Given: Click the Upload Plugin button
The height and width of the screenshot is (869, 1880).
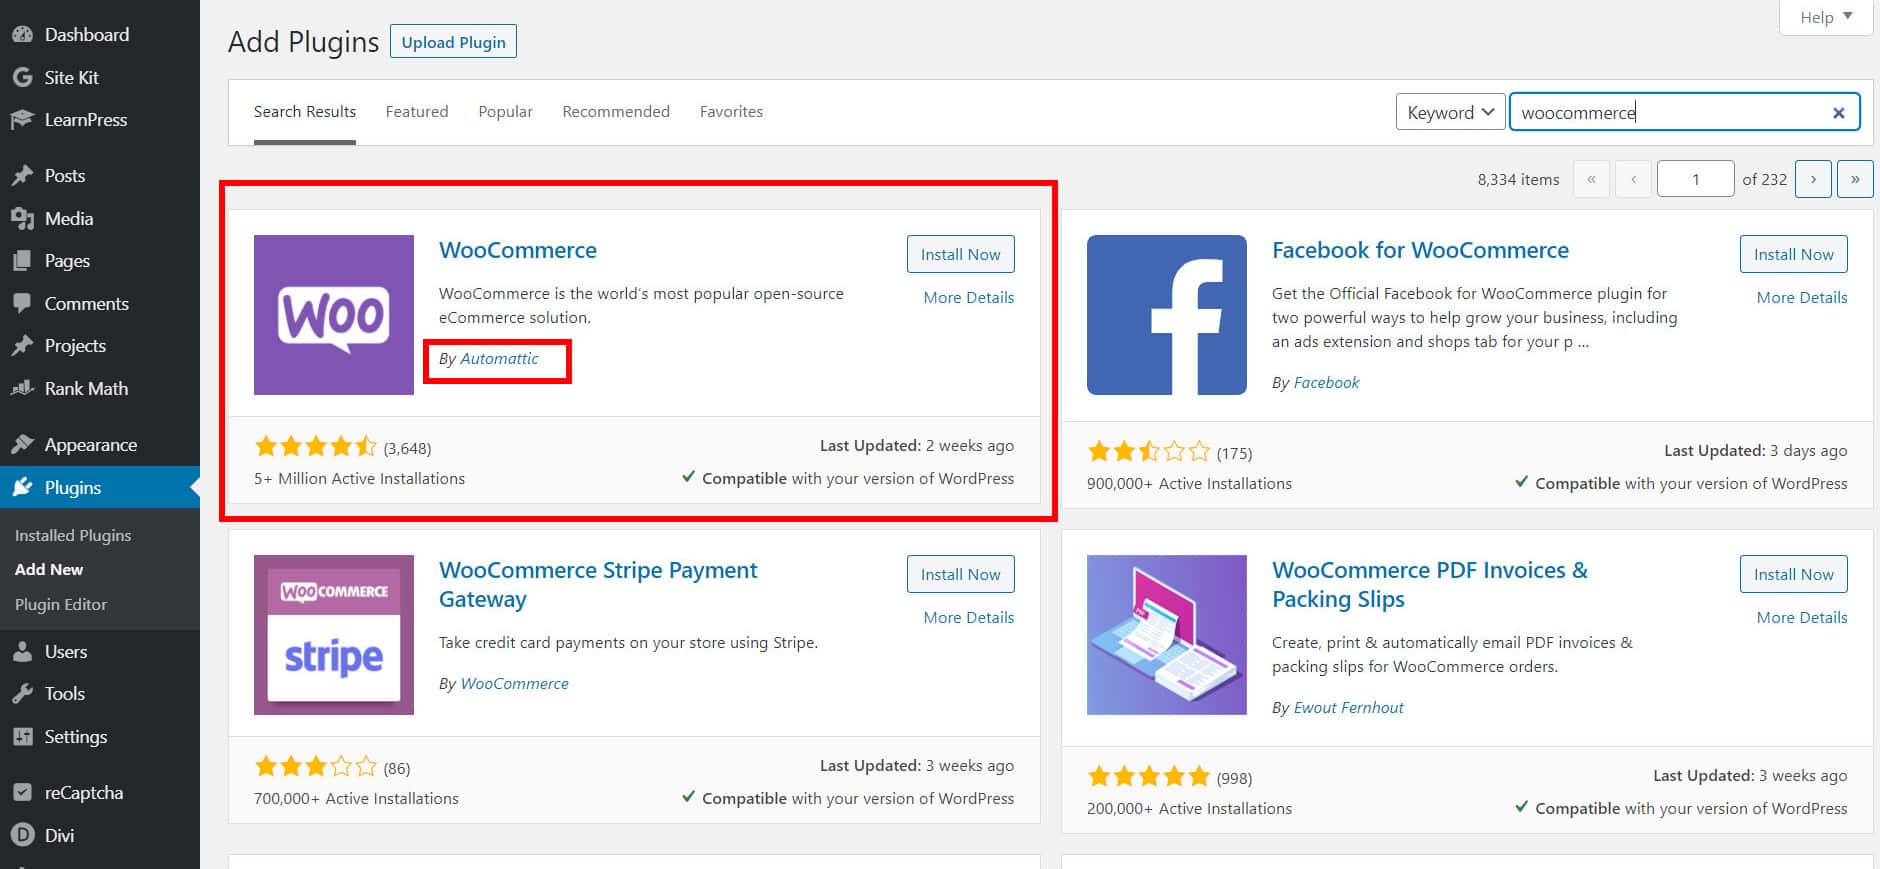Looking at the screenshot, I should 453,42.
